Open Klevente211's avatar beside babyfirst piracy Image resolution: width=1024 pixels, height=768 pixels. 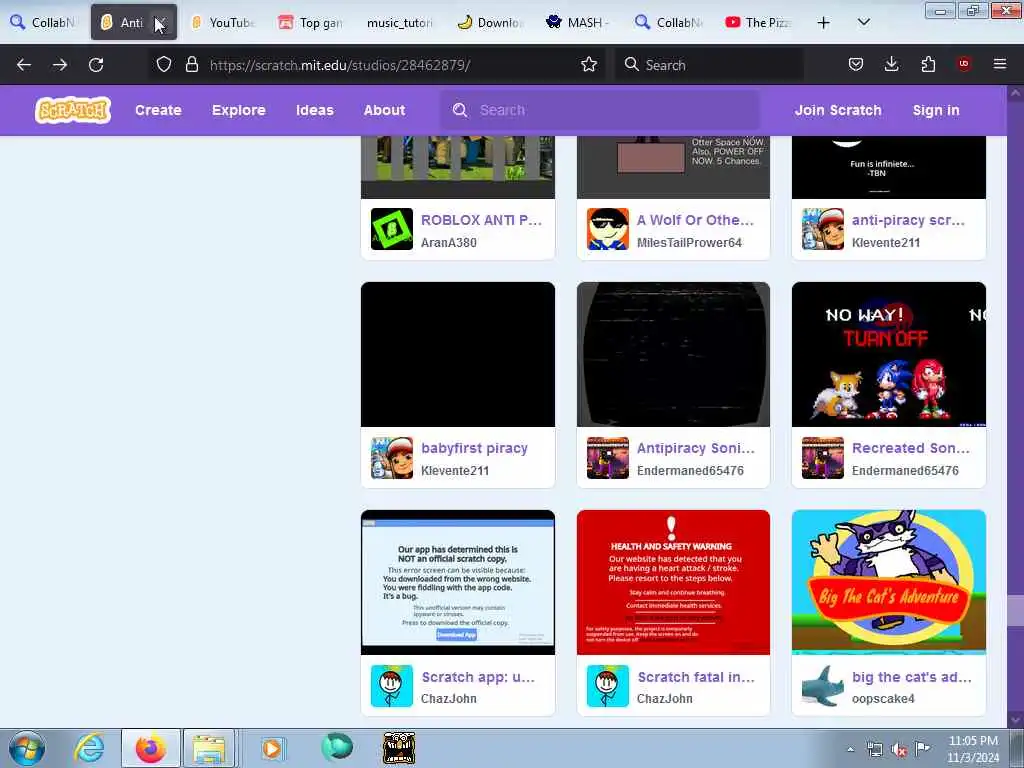(392, 458)
